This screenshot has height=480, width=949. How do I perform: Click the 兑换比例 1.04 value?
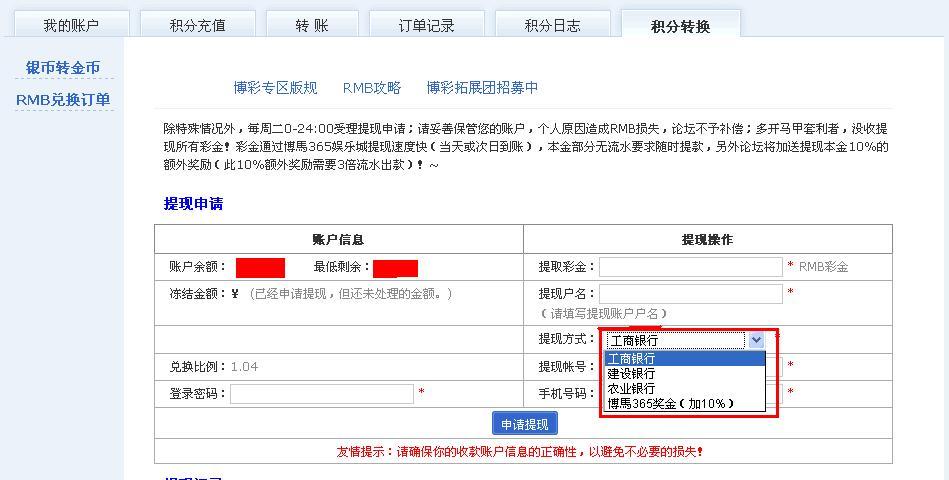(245, 367)
